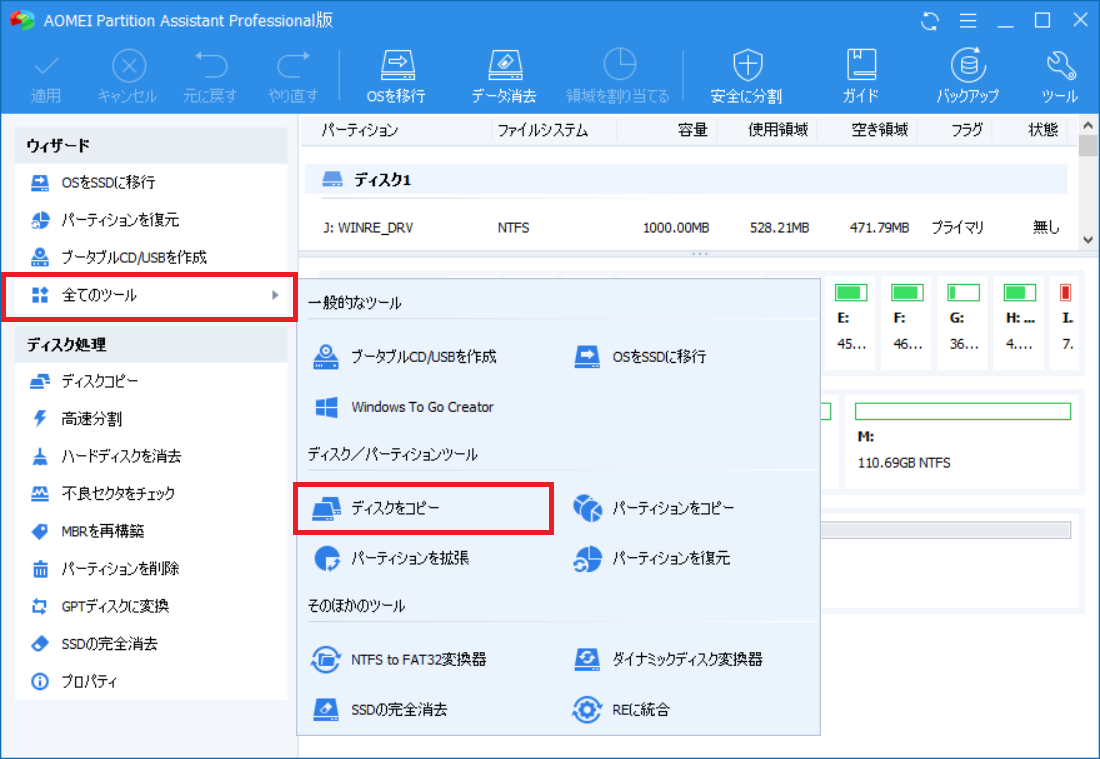The width and height of the screenshot is (1100, 759).
Task: Select the M: 110.69GB NTFS partition
Action: click(x=962, y=441)
